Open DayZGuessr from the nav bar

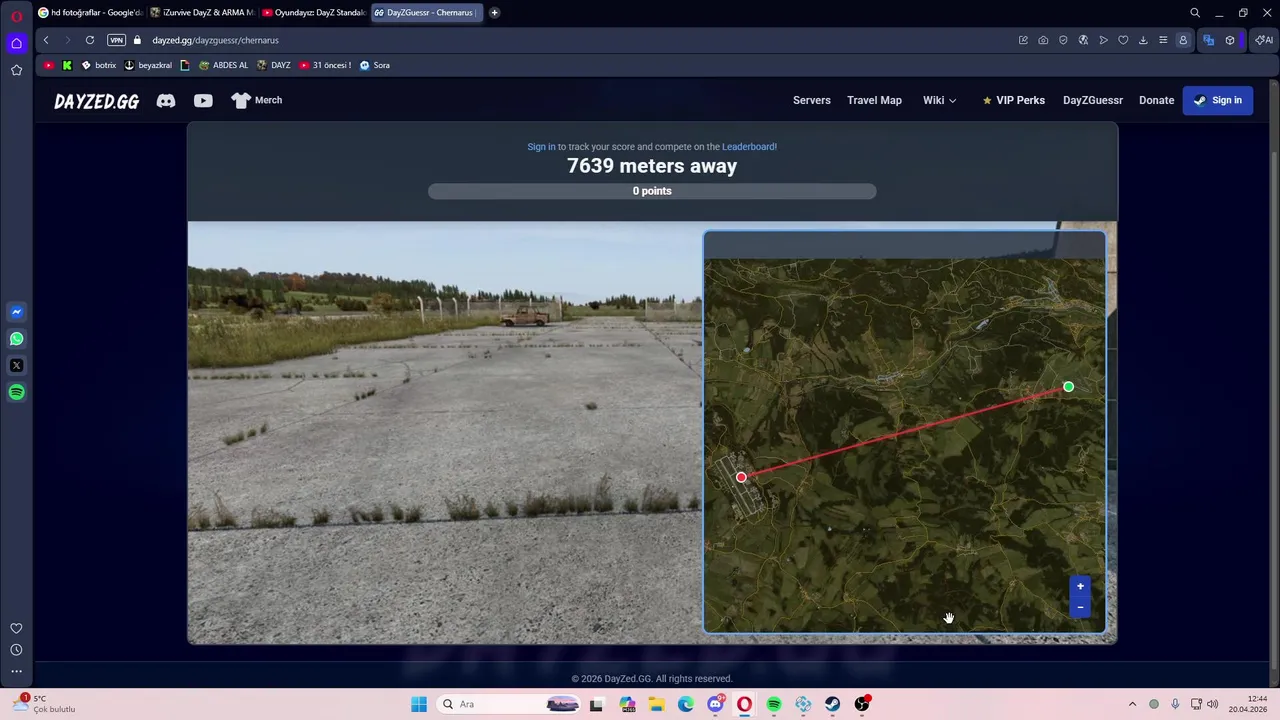(1093, 100)
